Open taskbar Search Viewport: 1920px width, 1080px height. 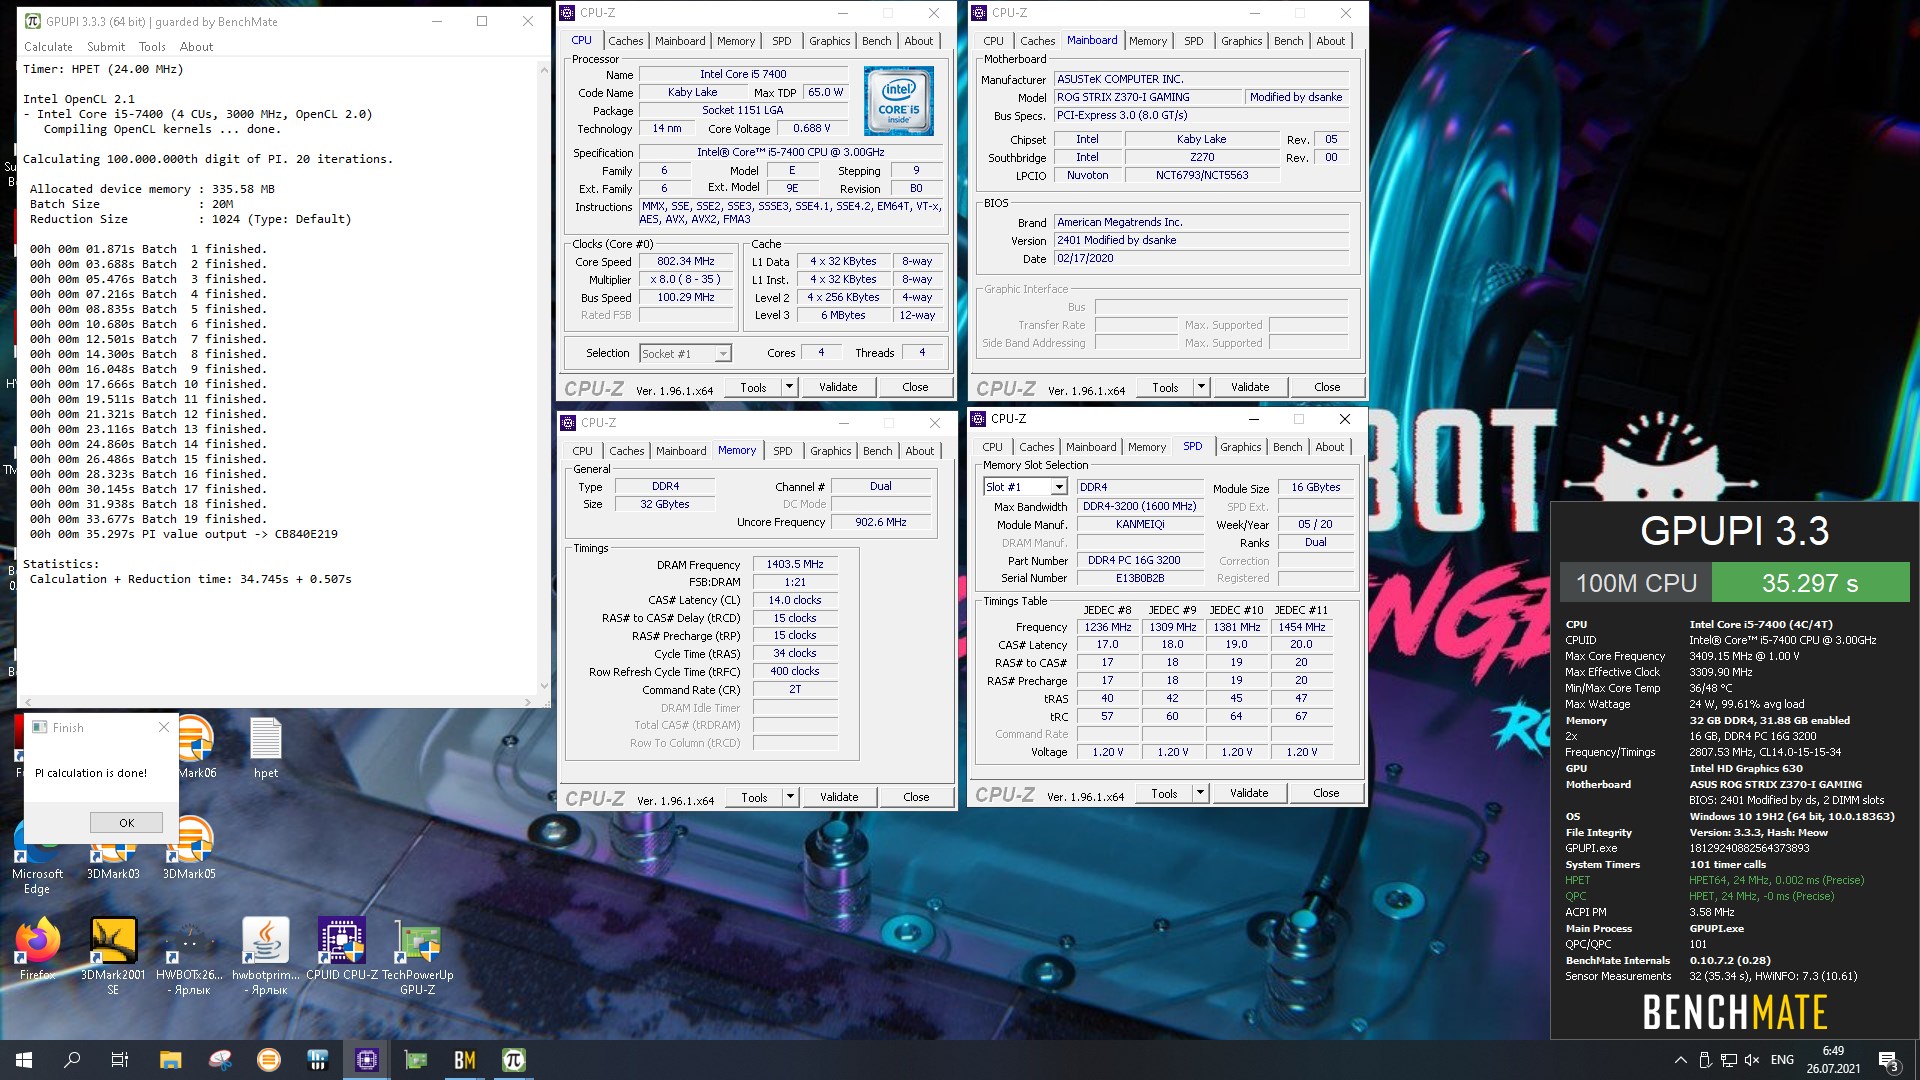[x=72, y=1060]
